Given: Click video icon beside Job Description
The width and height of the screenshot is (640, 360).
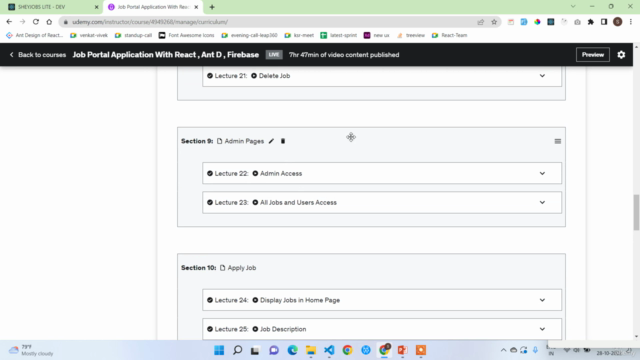Looking at the screenshot, I should (255, 329).
